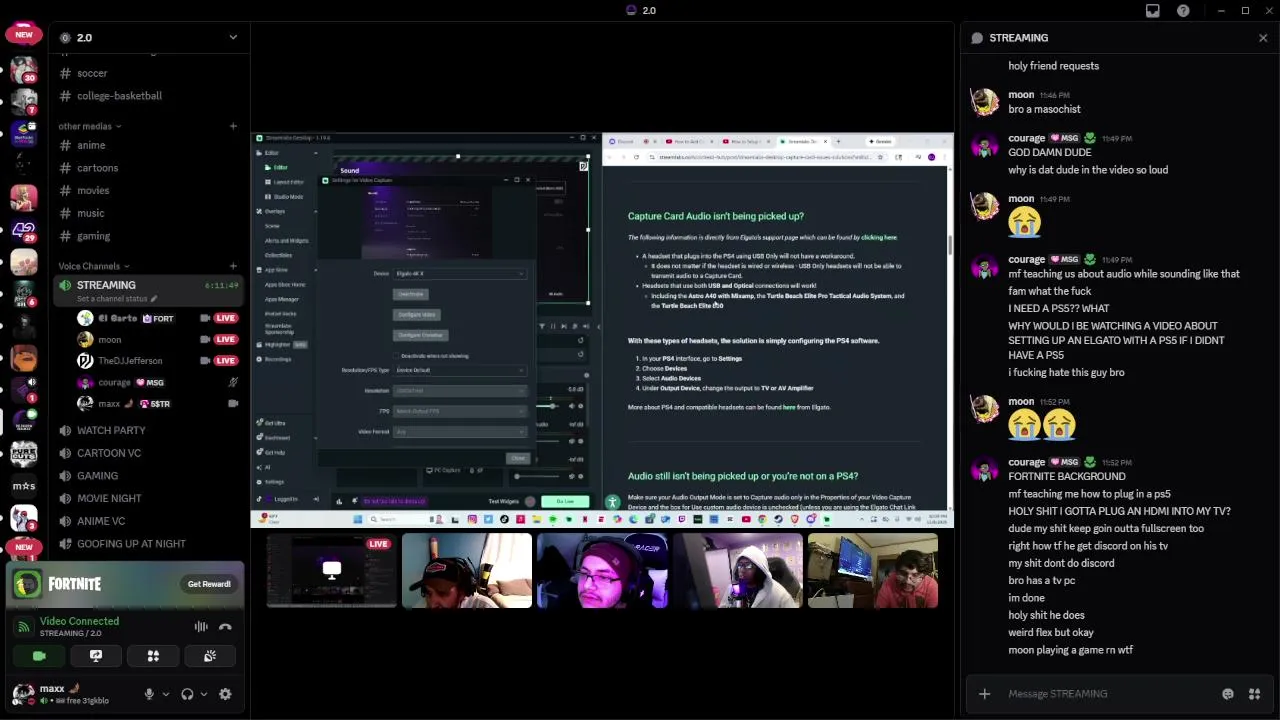Click Deactivate button in video capture settings
1280x720 pixels.
(x=411, y=294)
